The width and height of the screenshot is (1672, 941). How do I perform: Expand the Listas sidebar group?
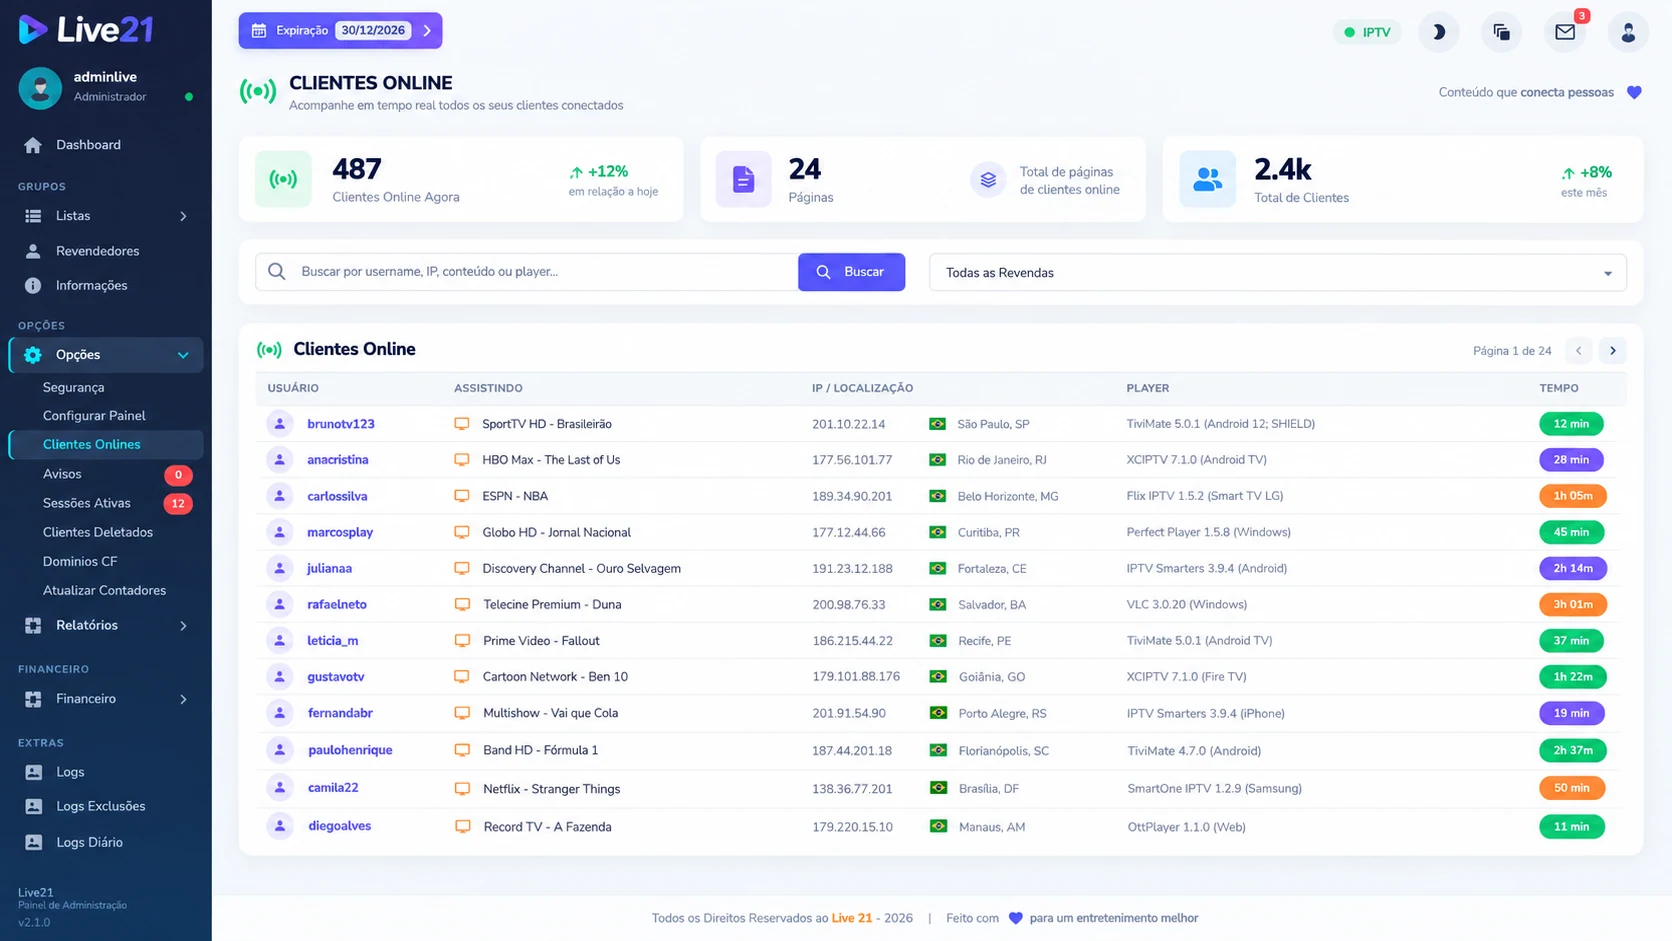[106, 216]
